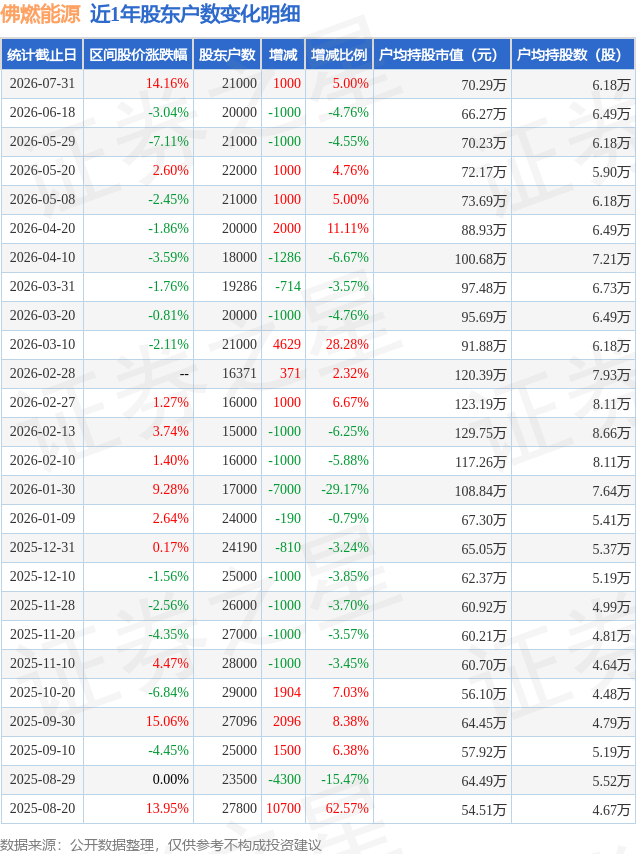Click the -7000 decrease cell
This screenshot has width=636, height=854.
[x=284, y=489]
